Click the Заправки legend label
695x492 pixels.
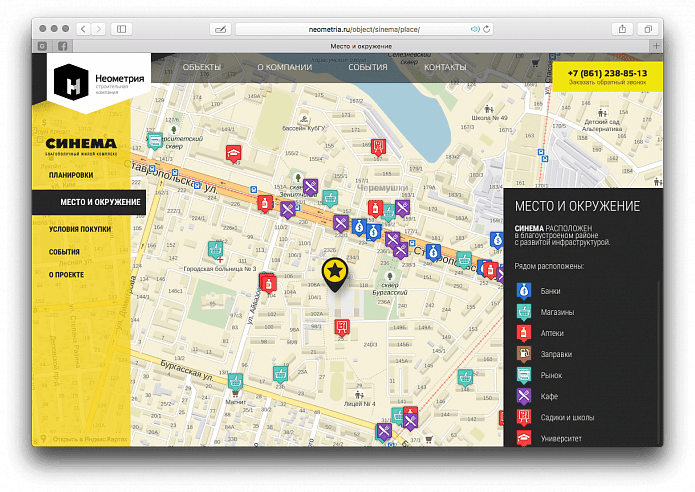click(x=556, y=354)
